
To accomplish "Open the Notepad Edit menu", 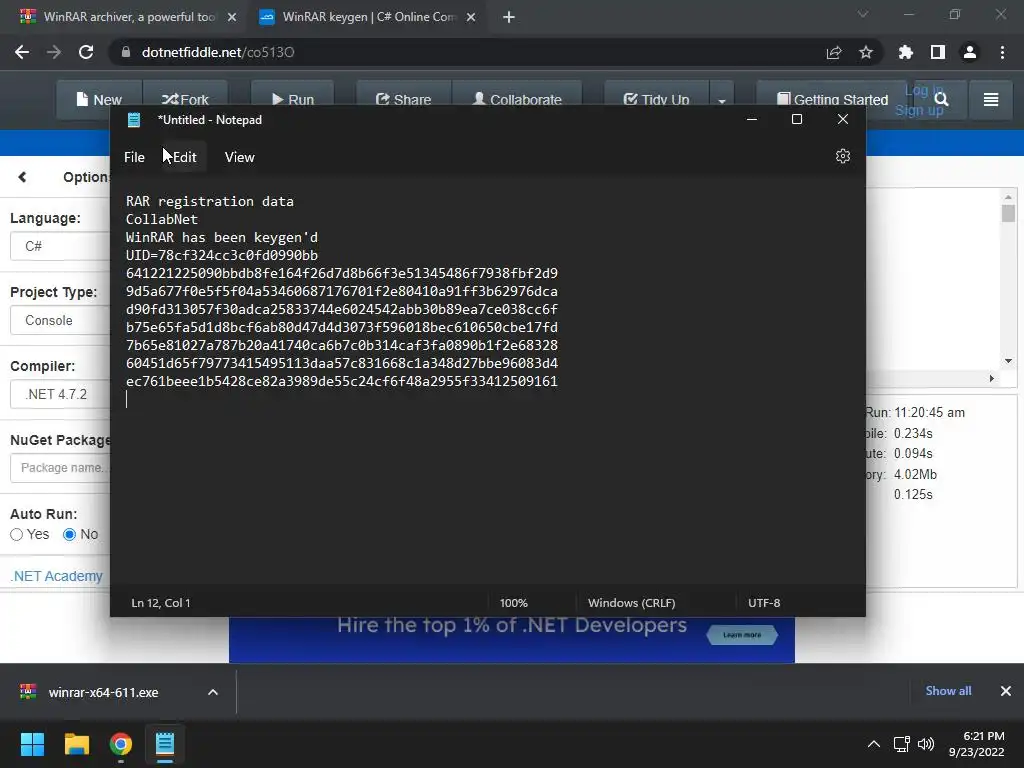I will coord(184,157).
